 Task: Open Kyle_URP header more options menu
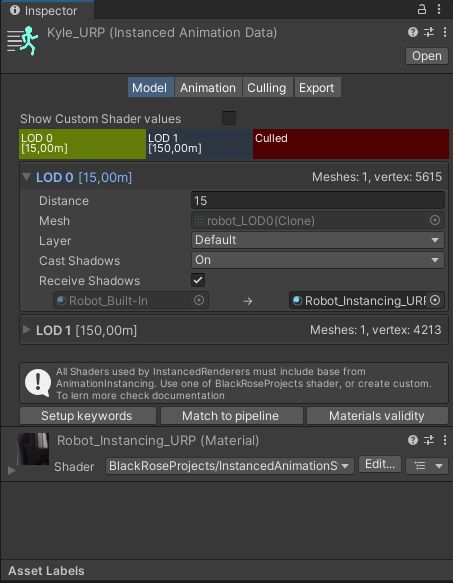(445, 32)
